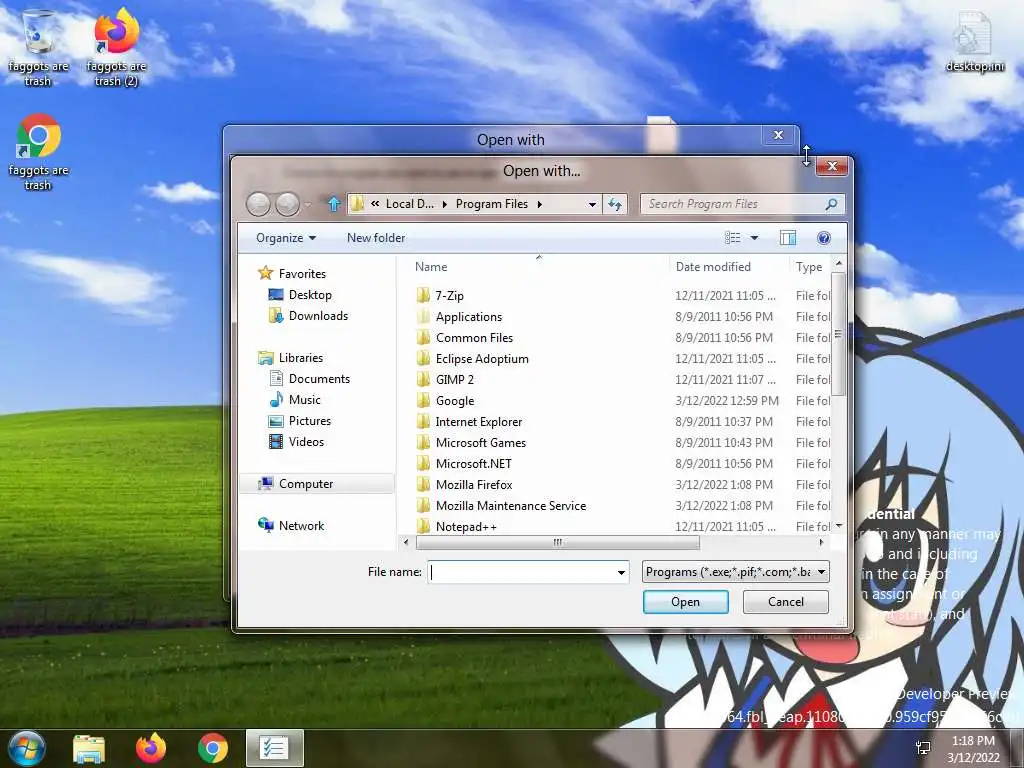Expand the arrow after Program Files breadcrumb
This screenshot has height=768, width=1024.
click(x=539, y=204)
